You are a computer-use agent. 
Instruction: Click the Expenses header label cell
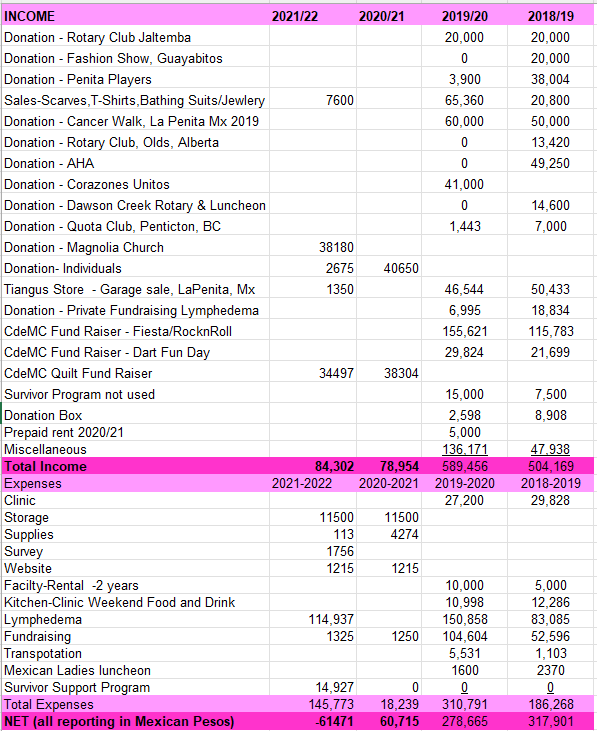coord(135,483)
